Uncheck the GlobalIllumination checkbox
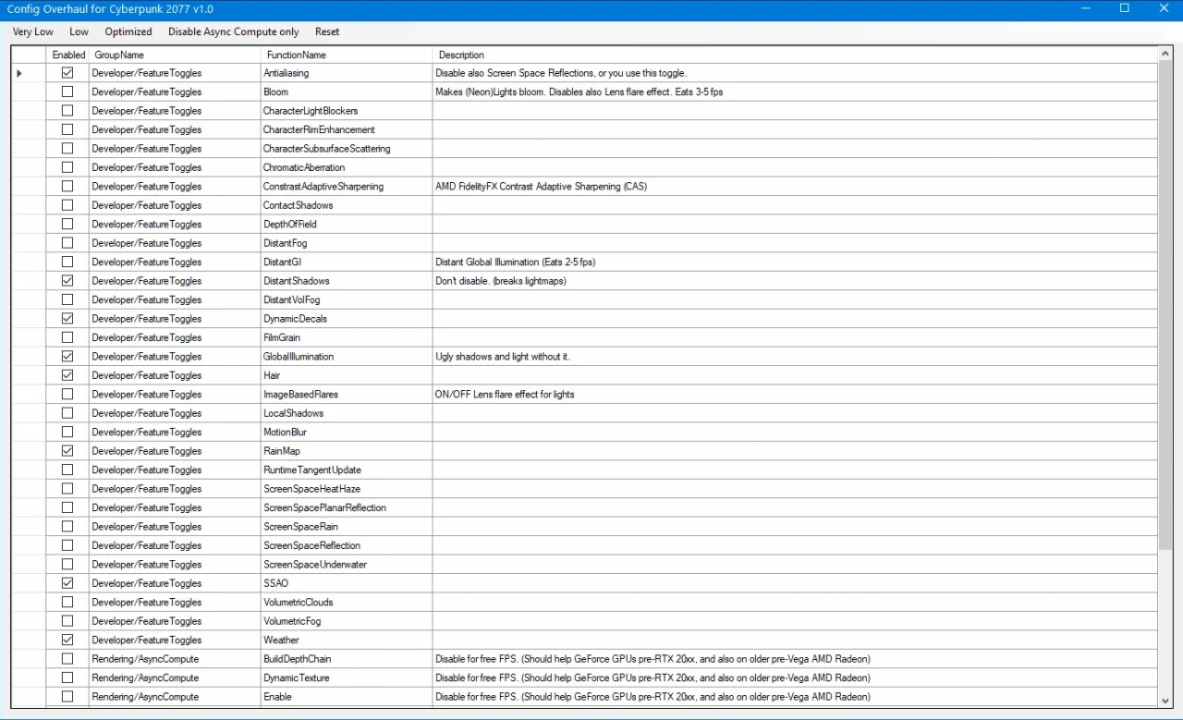Image resolution: width=1183 pixels, height=720 pixels. pyautogui.click(x=67, y=356)
